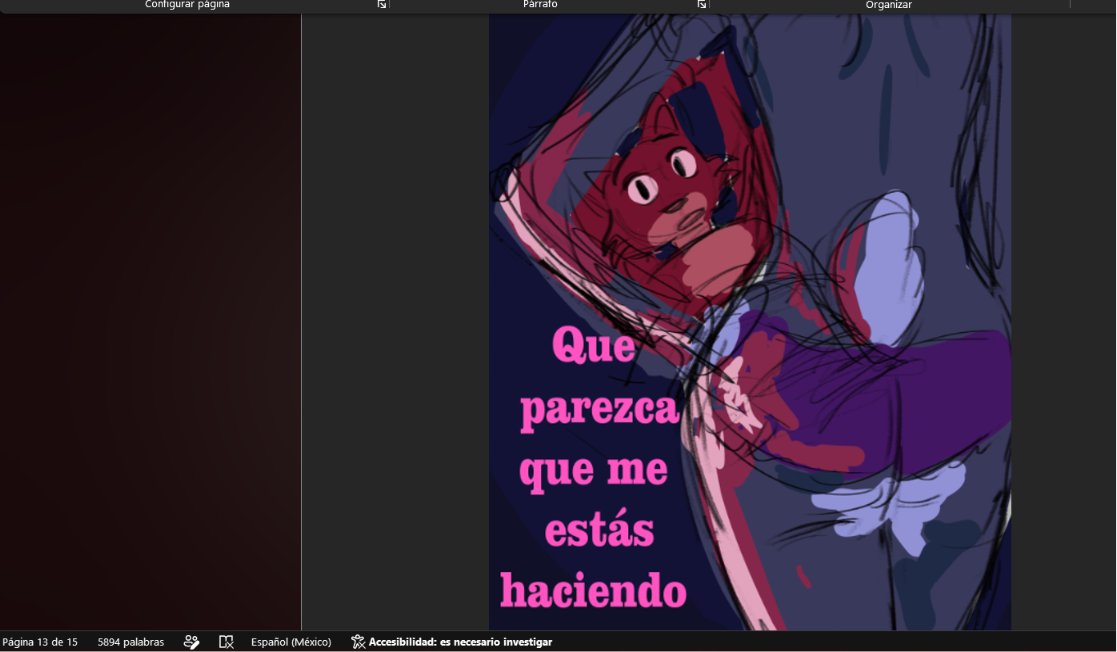Open the Configurar página dialog launcher
This screenshot has width=1117, height=652.
(x=382, y=4)
